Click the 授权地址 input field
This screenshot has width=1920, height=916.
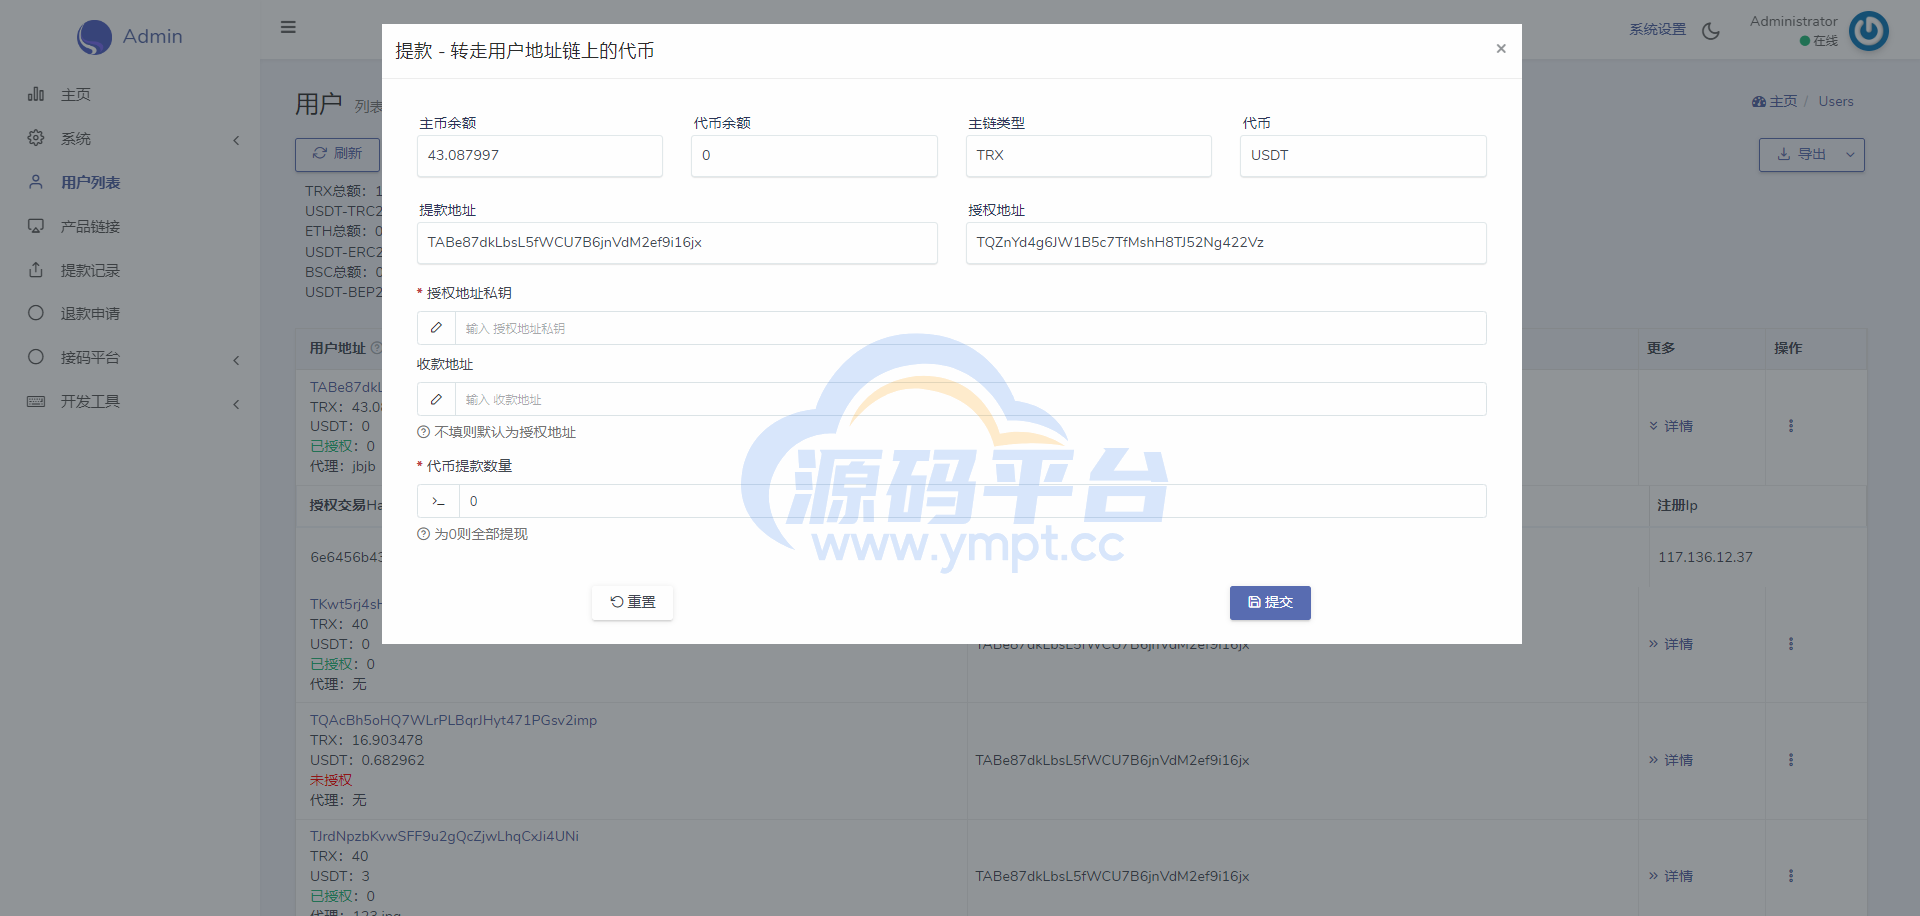click(x=1226, y=243)
